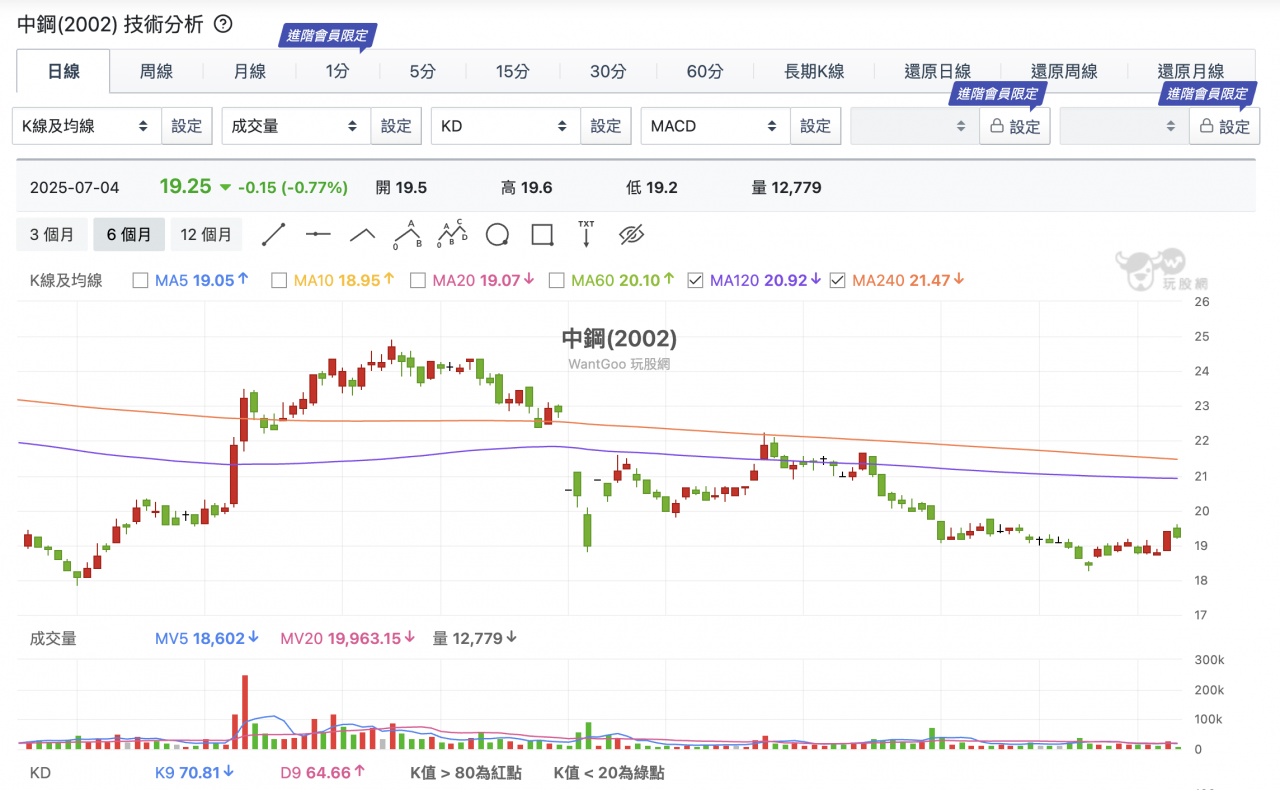Select the 0ABCD wave pattern tool

pyautogui.click(x=452, y=235)
